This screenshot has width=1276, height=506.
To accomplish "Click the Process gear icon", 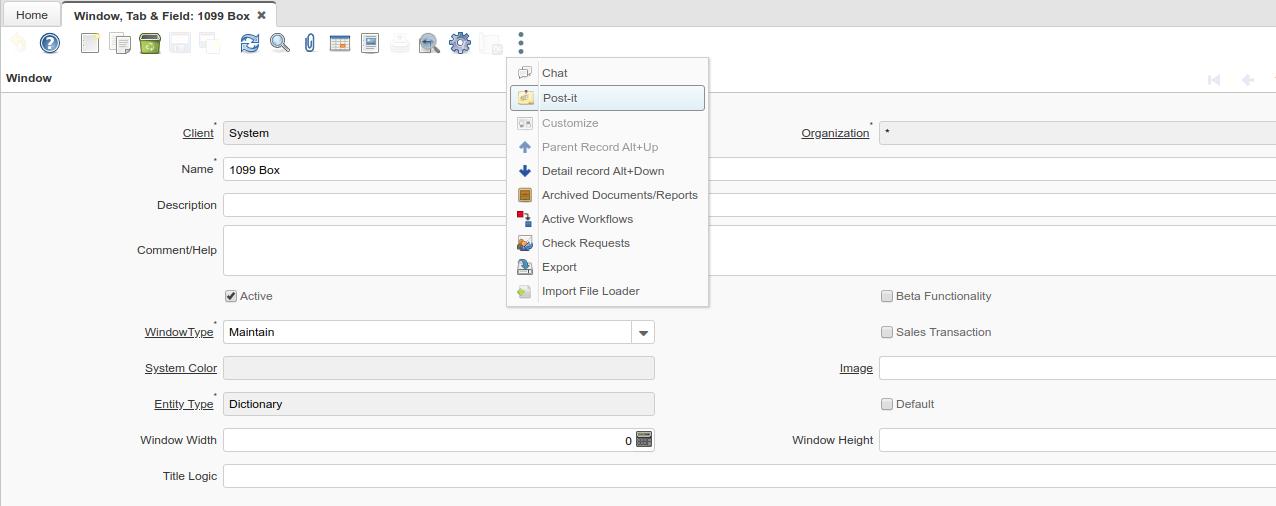I will [460, 43].
